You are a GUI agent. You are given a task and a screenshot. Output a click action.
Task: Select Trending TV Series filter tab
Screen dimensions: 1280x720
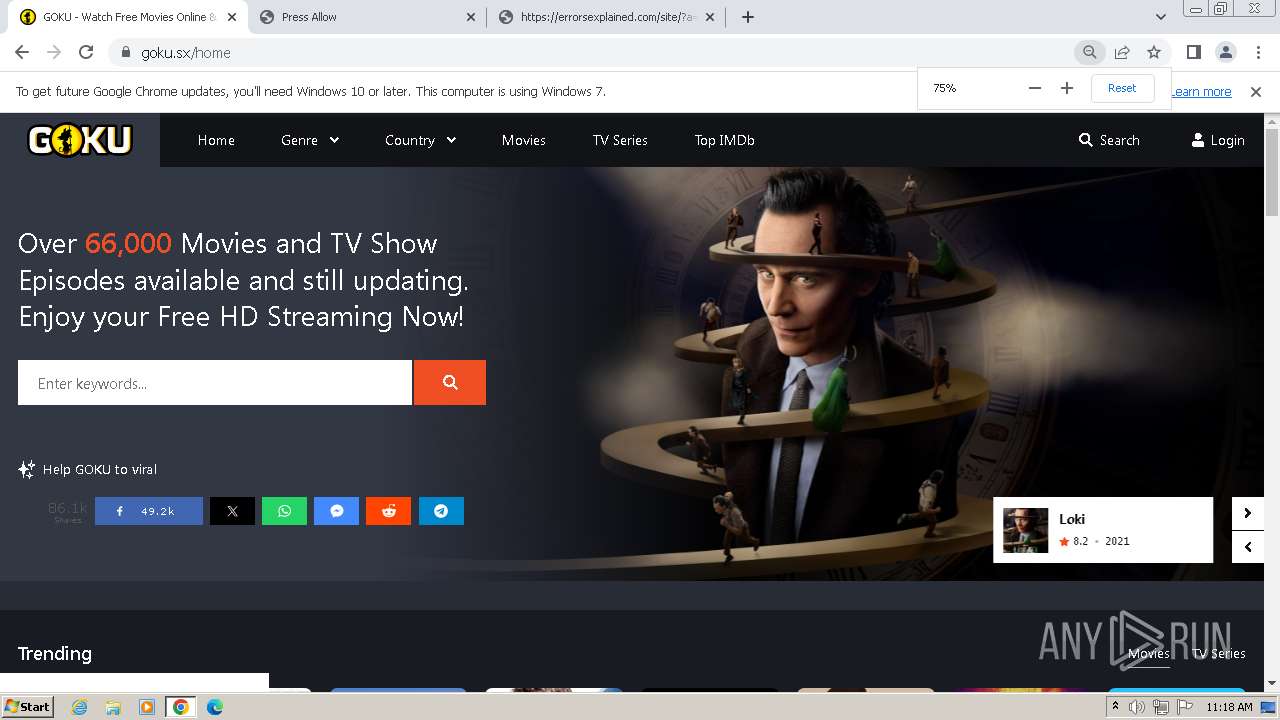click(x=1219, y=653)
